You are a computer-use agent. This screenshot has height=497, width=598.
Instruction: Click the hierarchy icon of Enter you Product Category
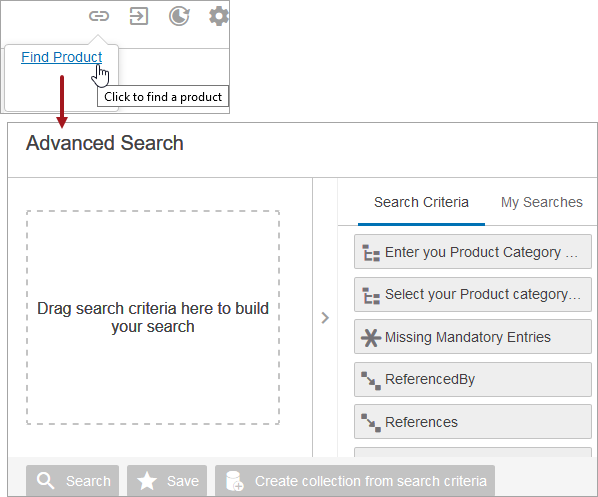click(371, 253)
